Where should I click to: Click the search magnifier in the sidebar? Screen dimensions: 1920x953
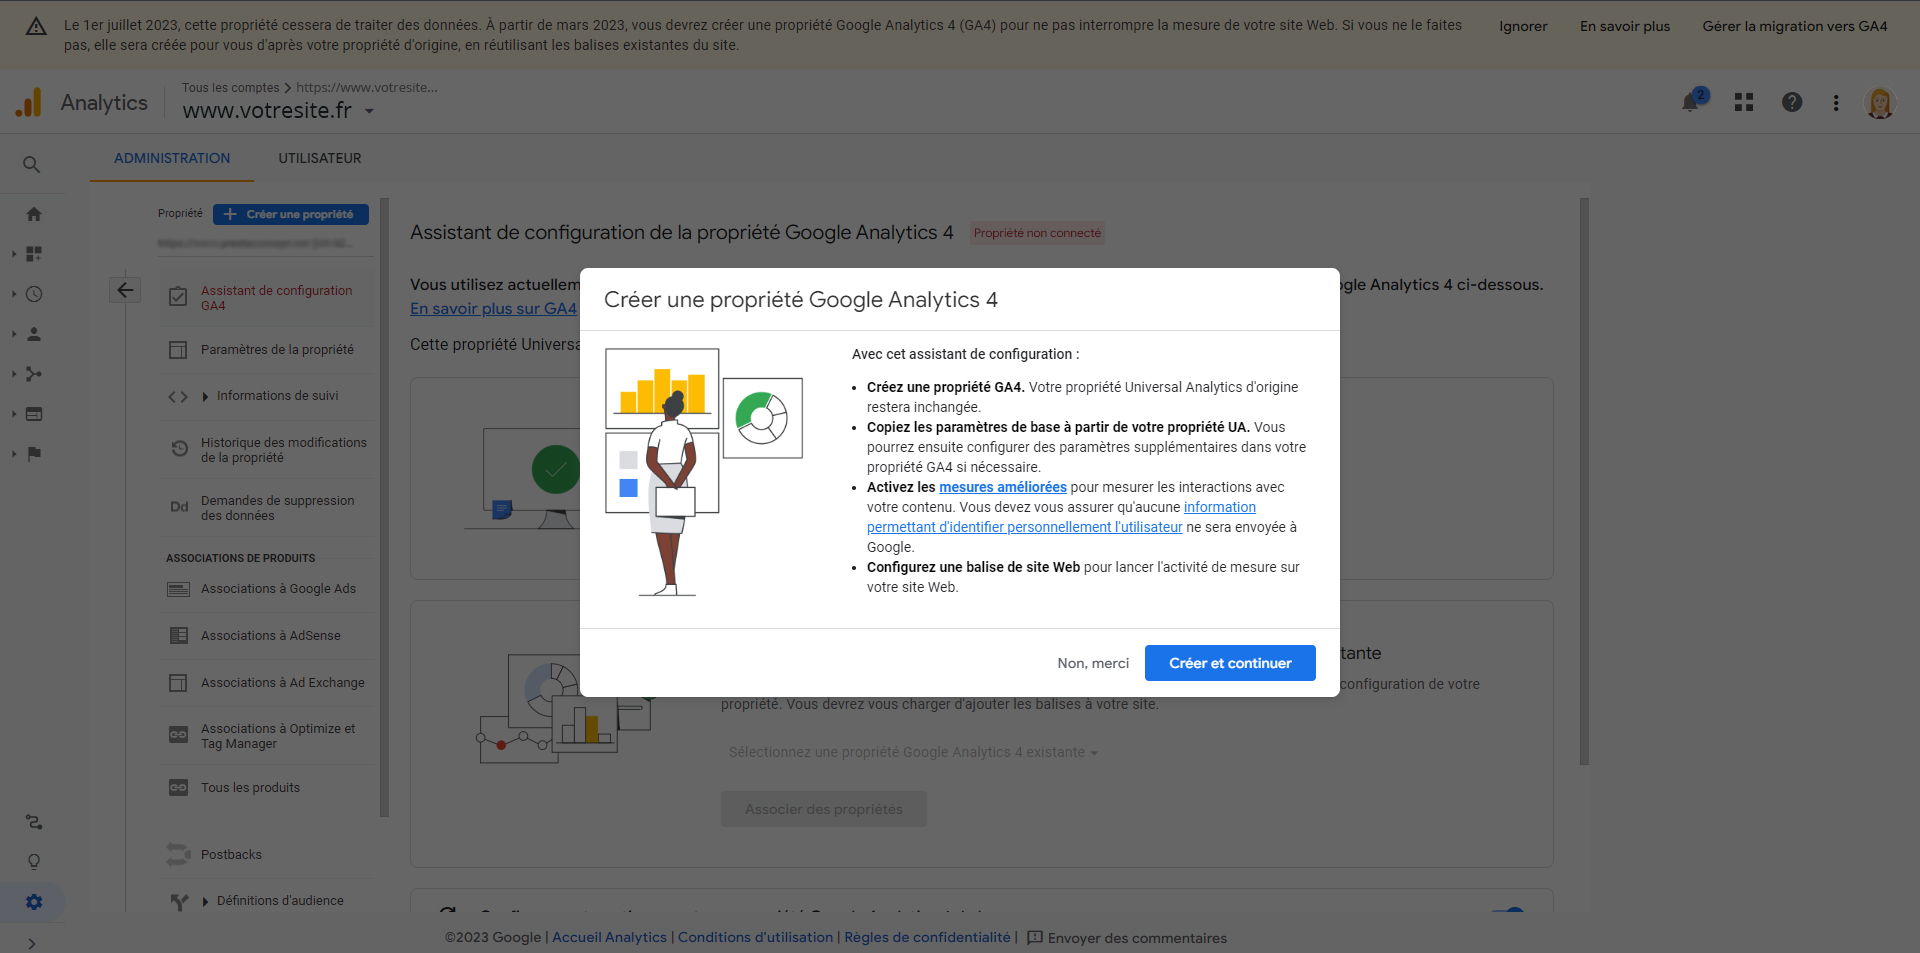pyautogui.click(x=32, y=164)
